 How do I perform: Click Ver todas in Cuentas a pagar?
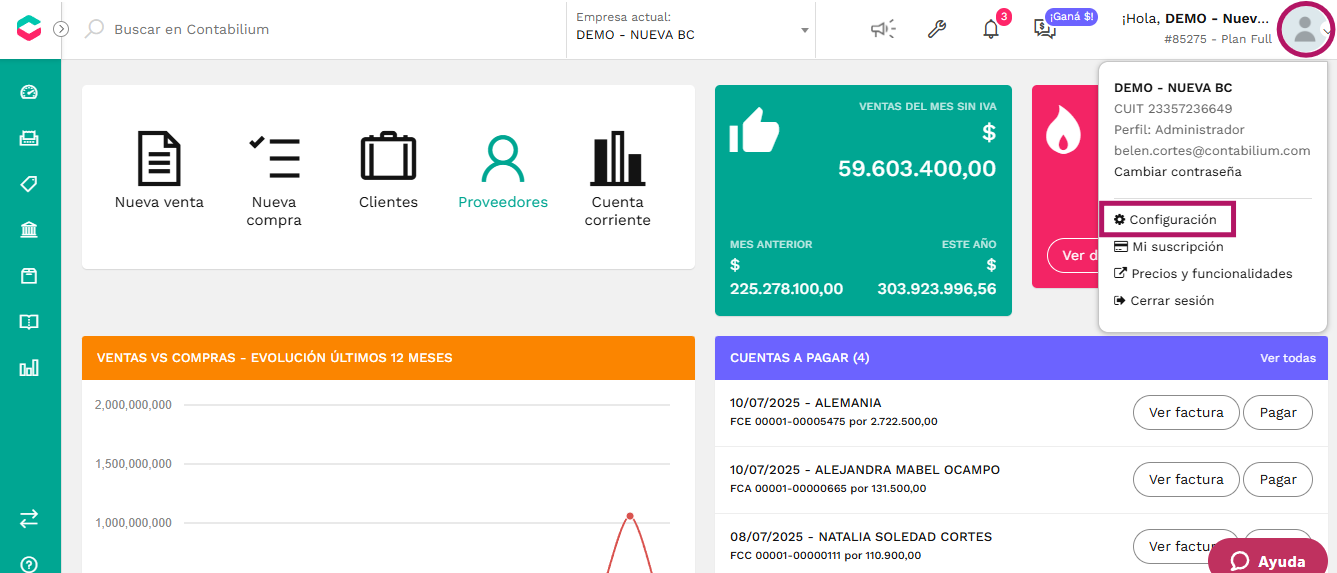pyautogui.click(x=1288, y=358)
